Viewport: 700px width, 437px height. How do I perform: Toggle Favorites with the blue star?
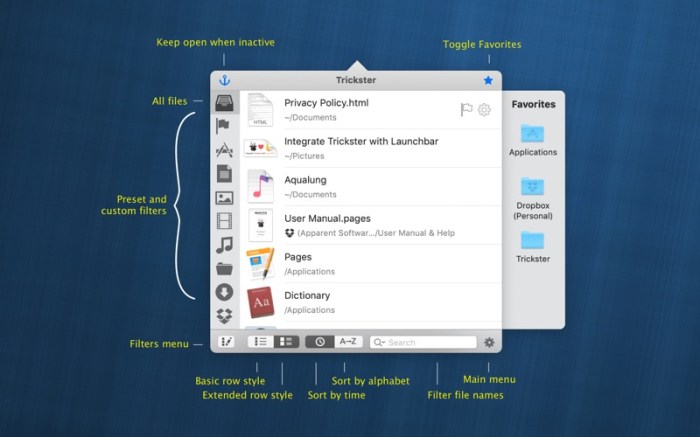(x=488, y=80)
